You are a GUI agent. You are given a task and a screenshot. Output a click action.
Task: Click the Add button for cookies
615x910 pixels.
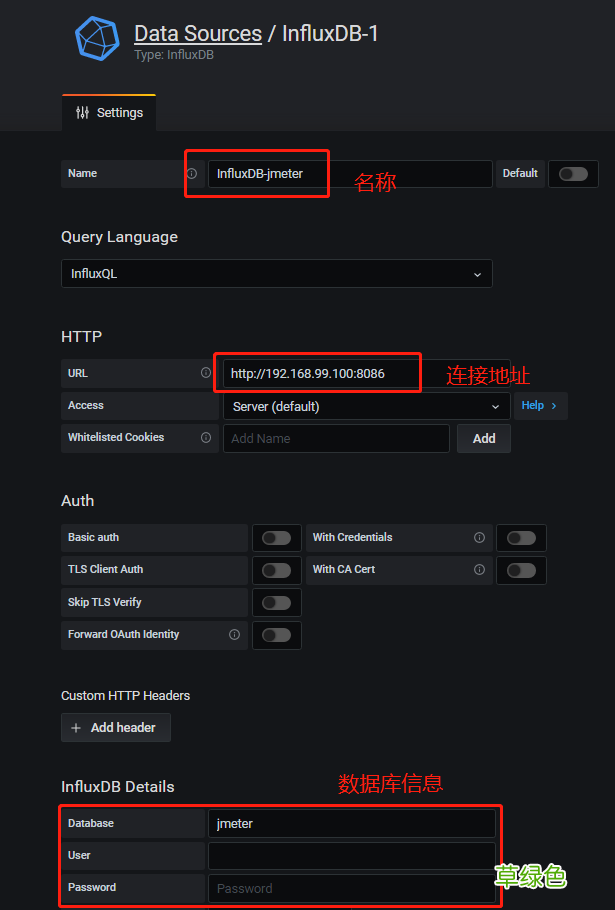pos(483,438)
